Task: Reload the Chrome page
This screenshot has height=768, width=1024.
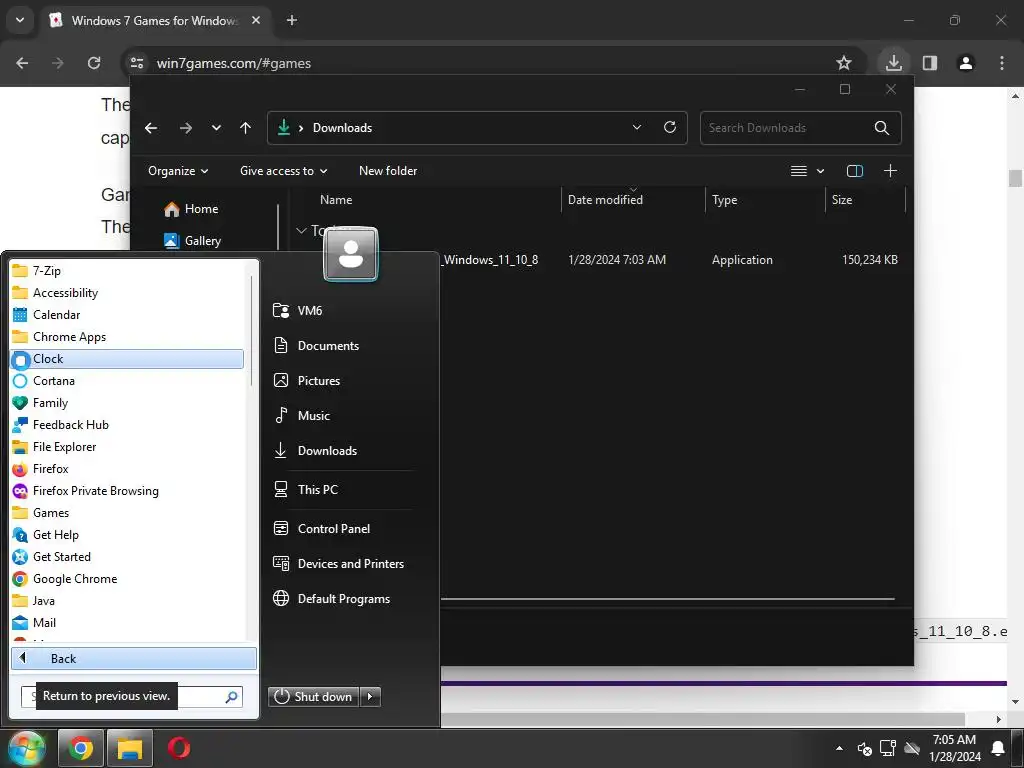Action: tap(94, 63)
